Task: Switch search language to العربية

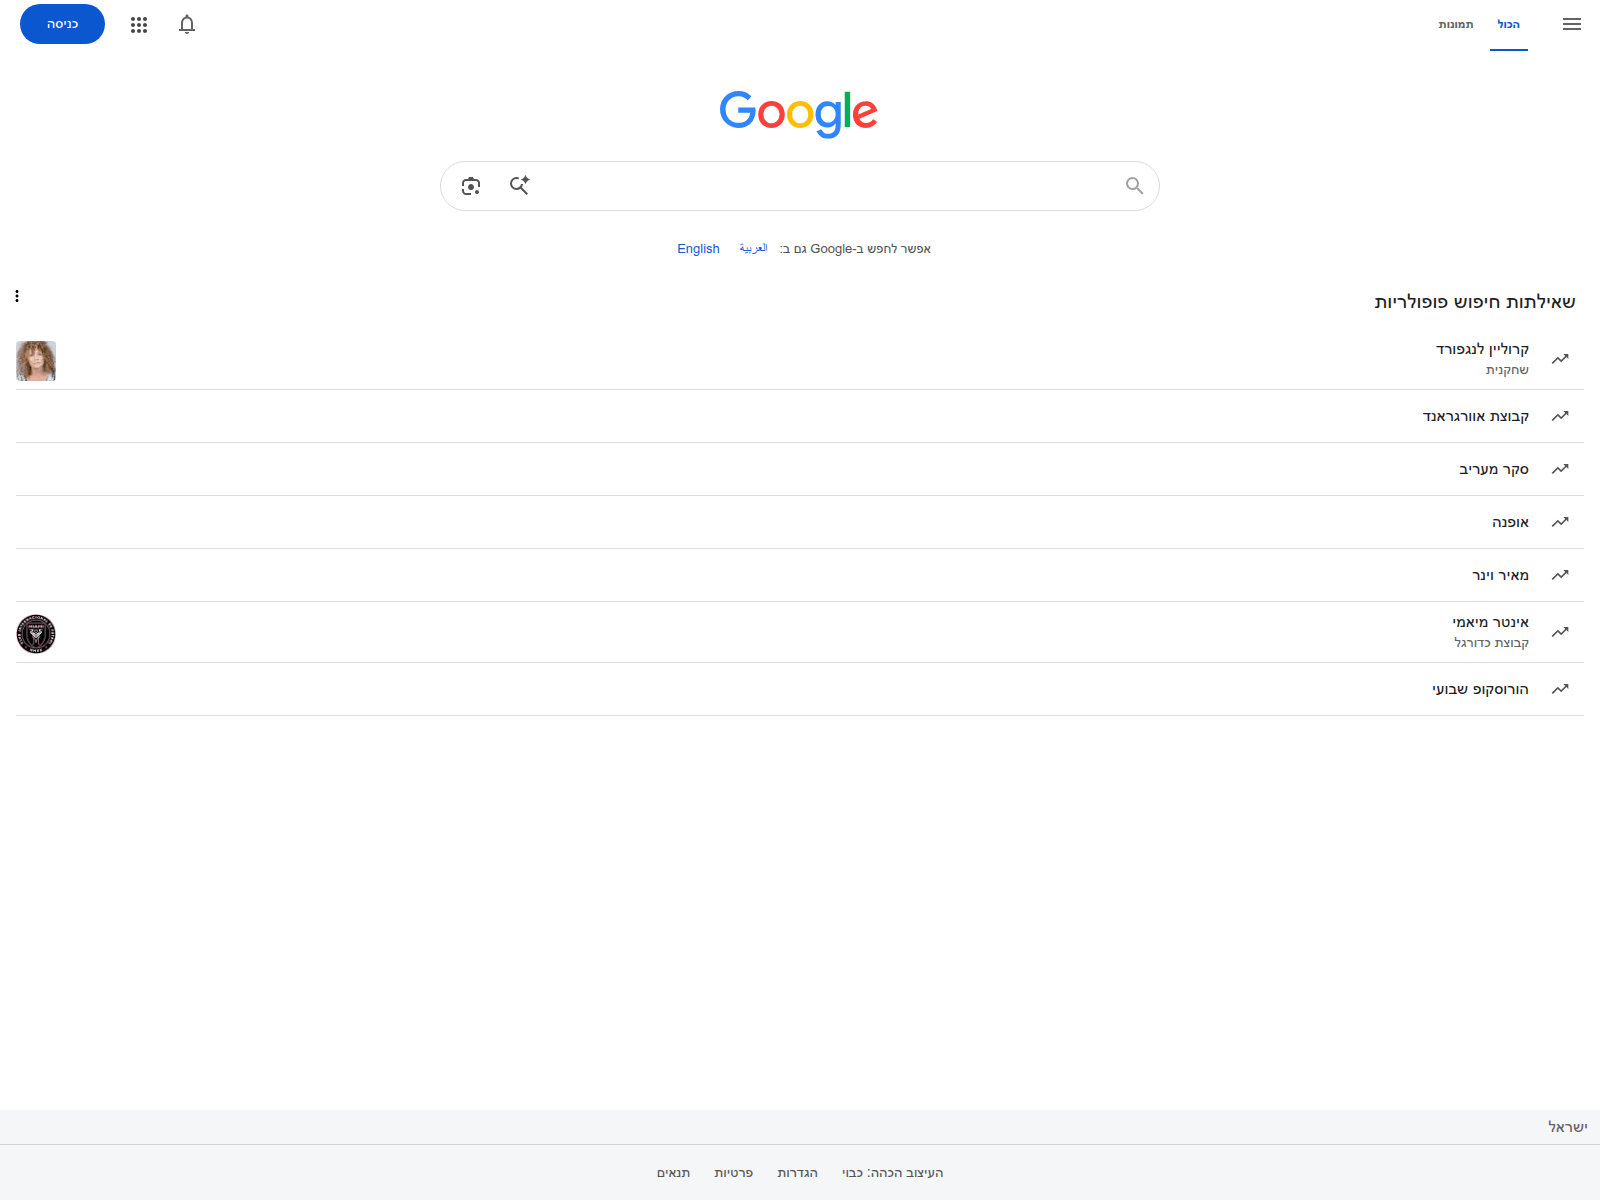Action: pos(753,248)
